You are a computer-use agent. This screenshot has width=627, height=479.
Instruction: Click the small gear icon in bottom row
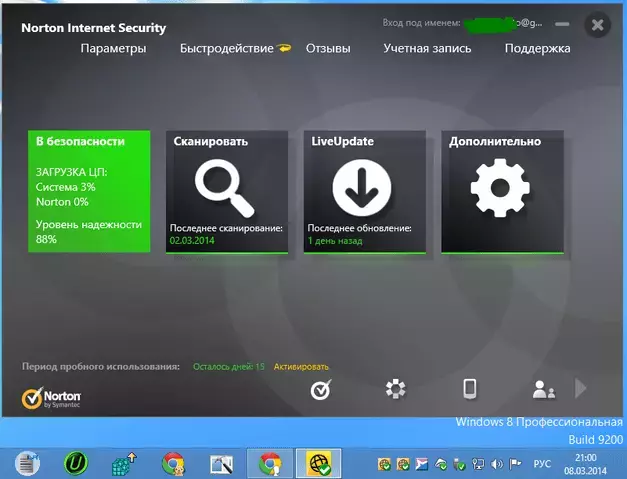point(395,389)
